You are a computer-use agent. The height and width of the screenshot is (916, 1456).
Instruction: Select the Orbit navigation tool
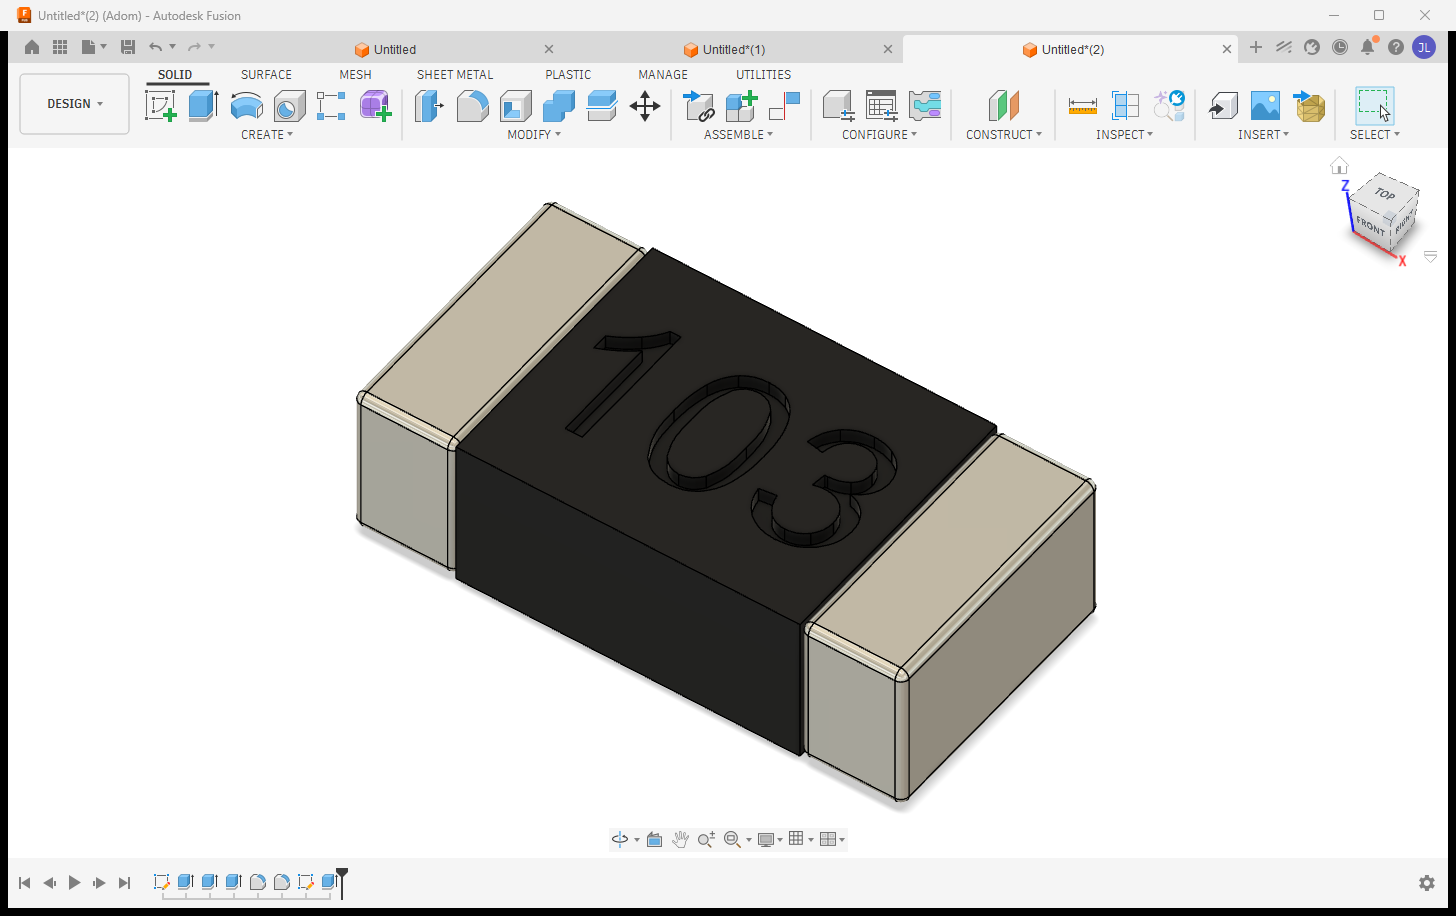pos(620,839)
